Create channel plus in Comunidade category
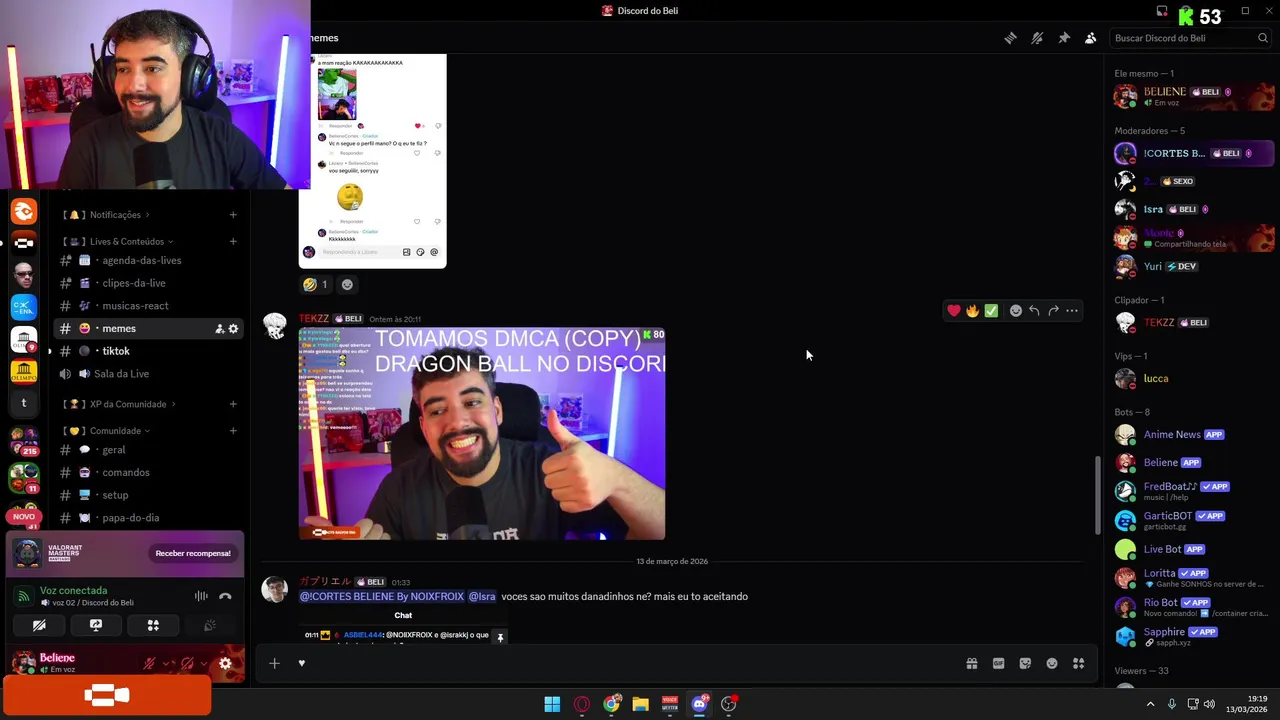 (x=233, y=431)
